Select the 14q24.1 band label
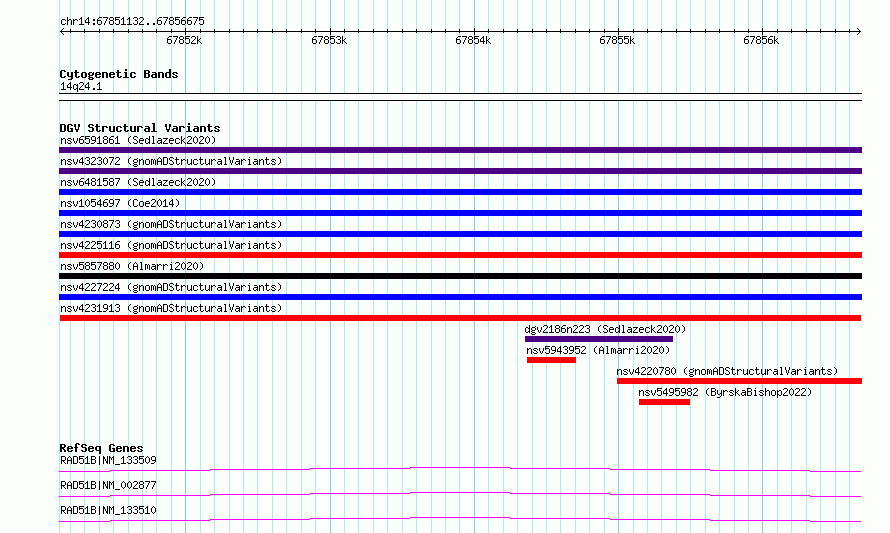The width and height of the screenshot is (890, 533). click(81, 86)
